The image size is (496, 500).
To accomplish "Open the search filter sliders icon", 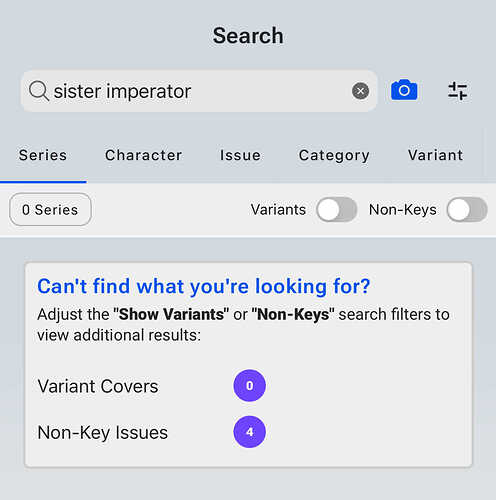I will click(458, 91).
